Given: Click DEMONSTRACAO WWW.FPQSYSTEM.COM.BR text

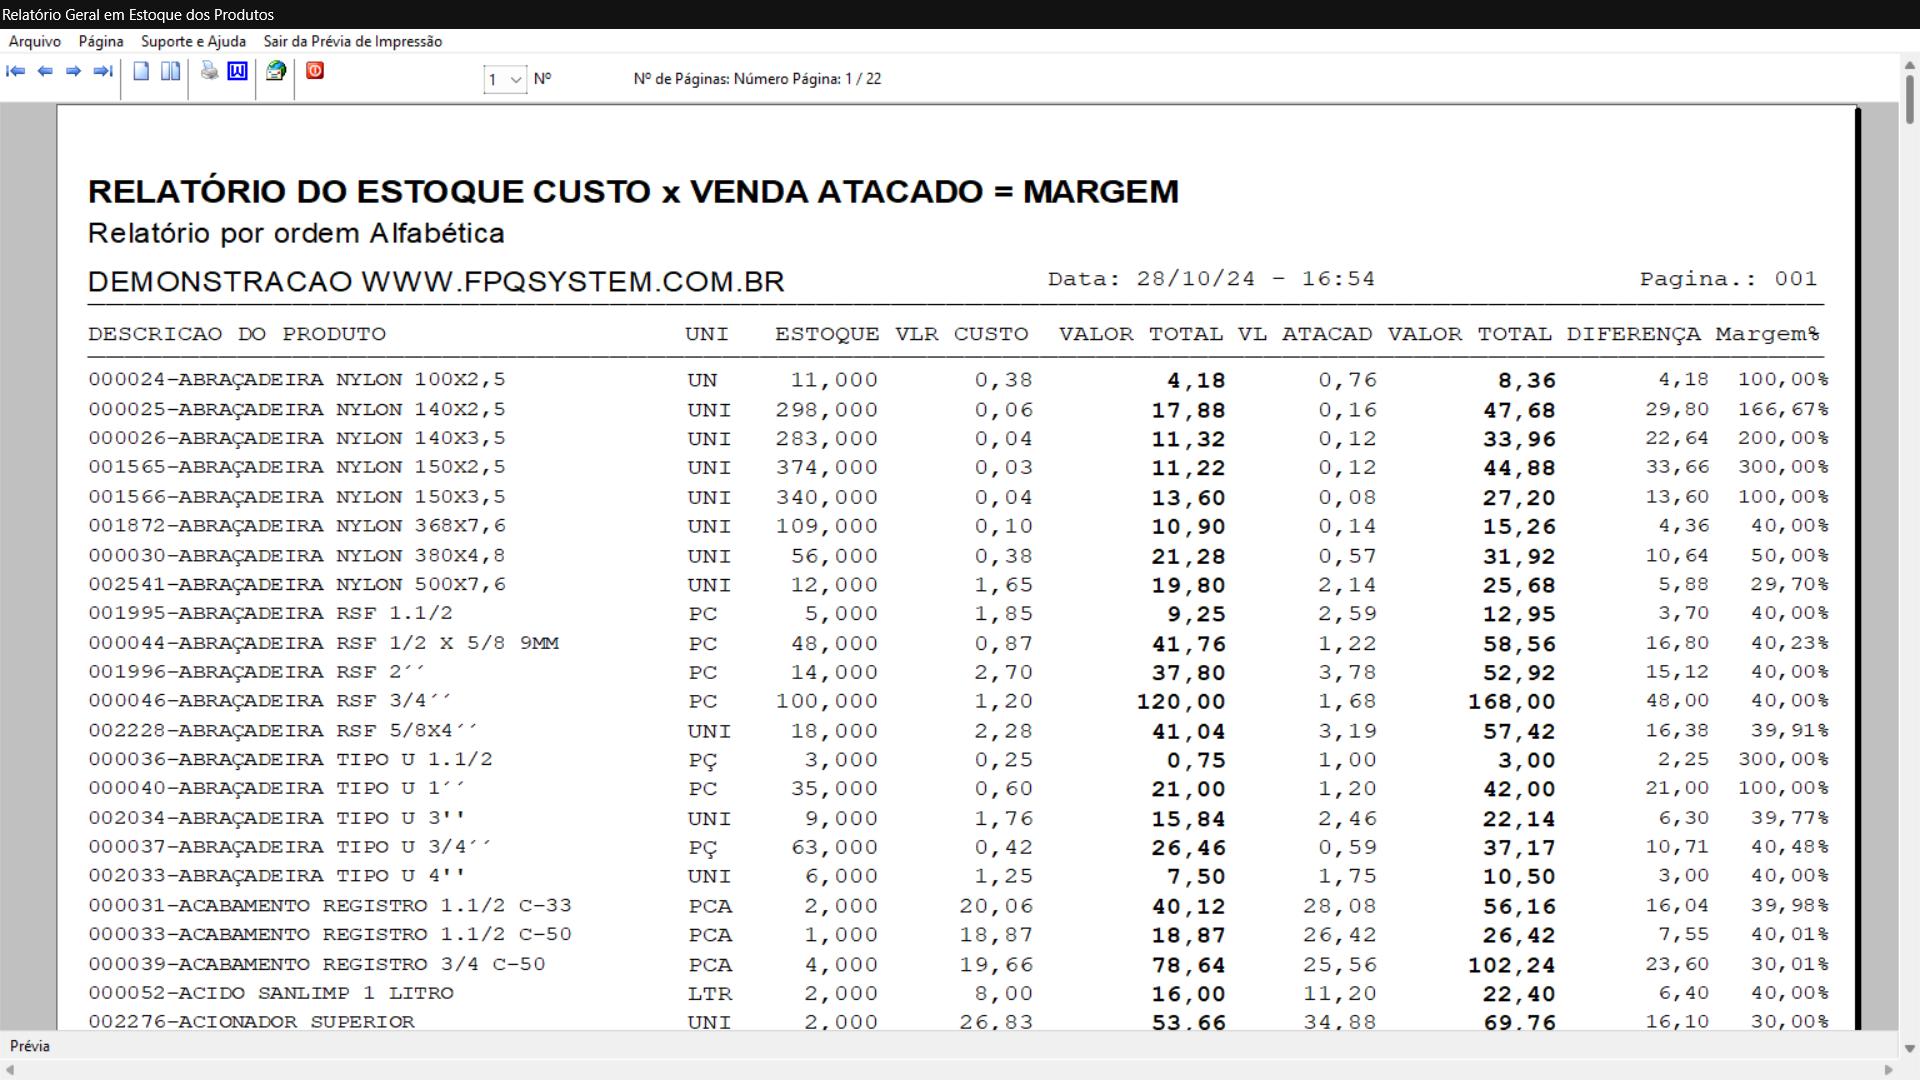Looking at the screenshot, I should [436, 281].
